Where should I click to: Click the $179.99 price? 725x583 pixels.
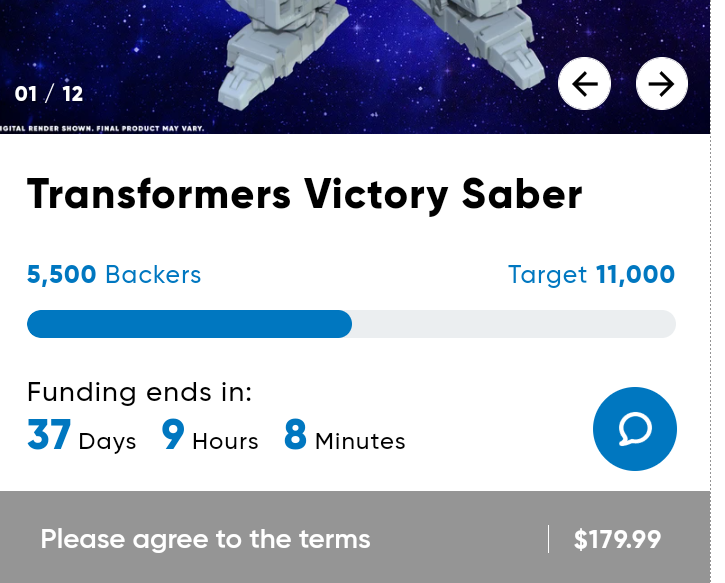click(x=617, y=540)
